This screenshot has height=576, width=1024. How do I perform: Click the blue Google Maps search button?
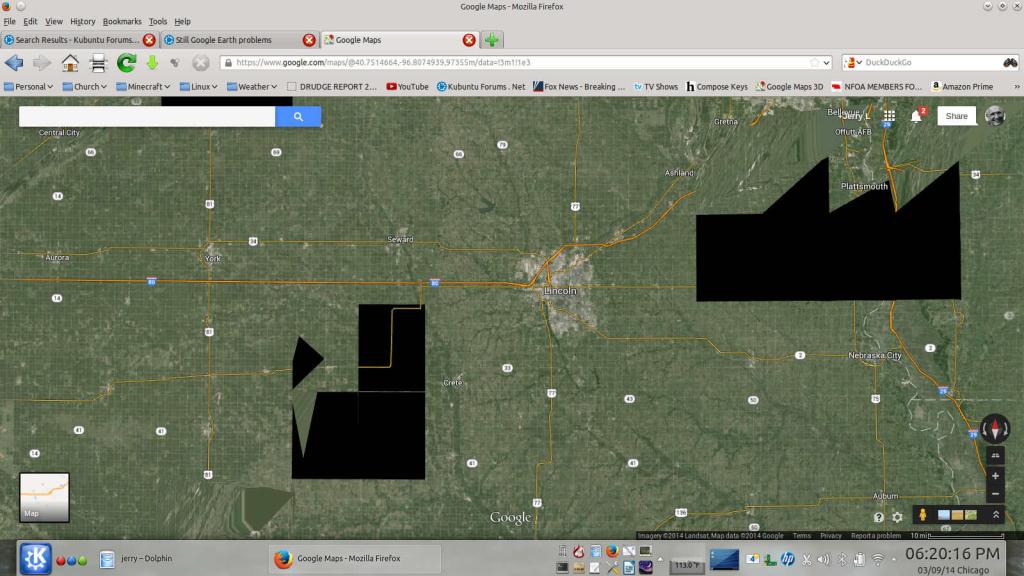[x=298, y=117]
